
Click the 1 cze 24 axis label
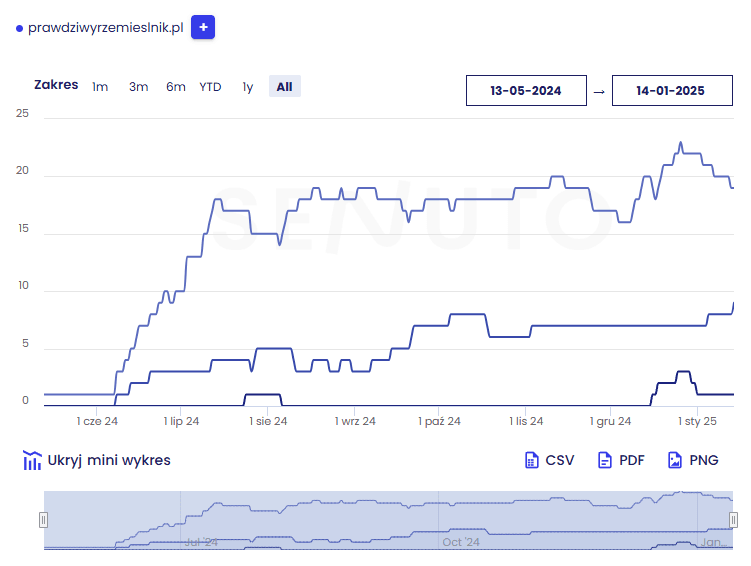pos(97,421)
